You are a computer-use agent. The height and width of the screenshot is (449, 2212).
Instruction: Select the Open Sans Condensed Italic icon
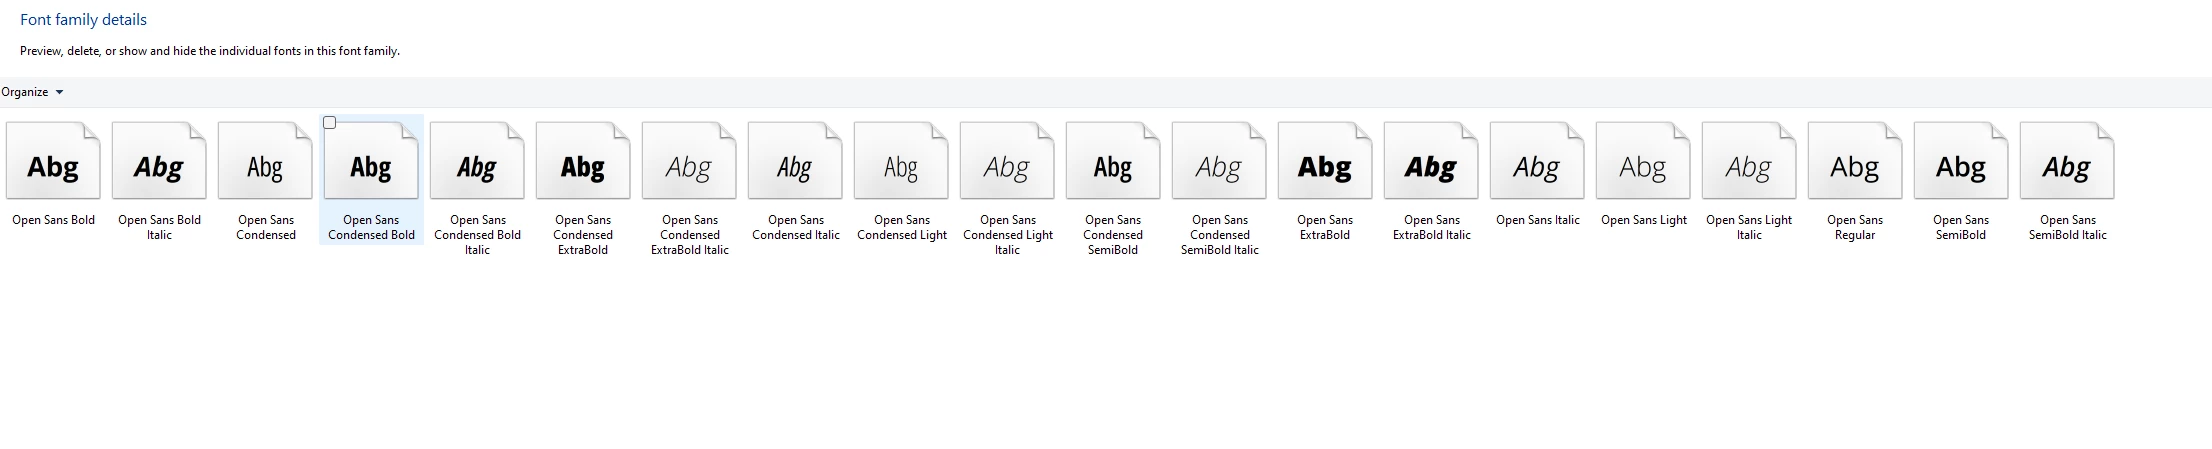click(795, 161)
